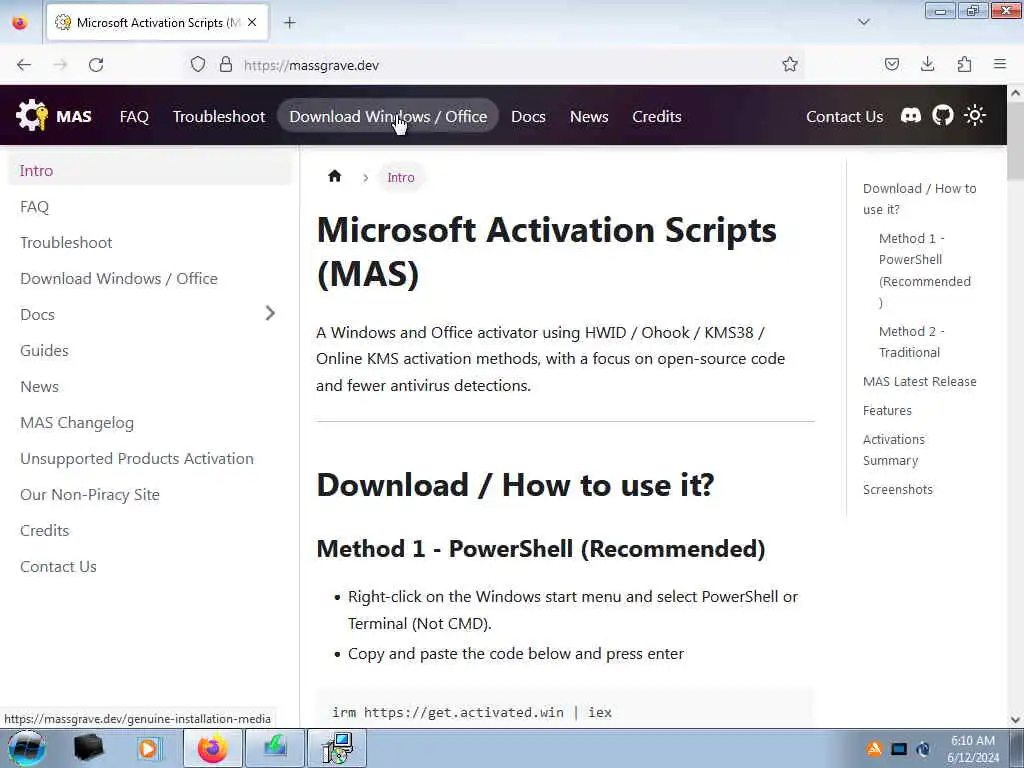Select FAQ in left sidebar
Image resolution: width=1024 pixels, height=768 pixels.
point(150,206)
